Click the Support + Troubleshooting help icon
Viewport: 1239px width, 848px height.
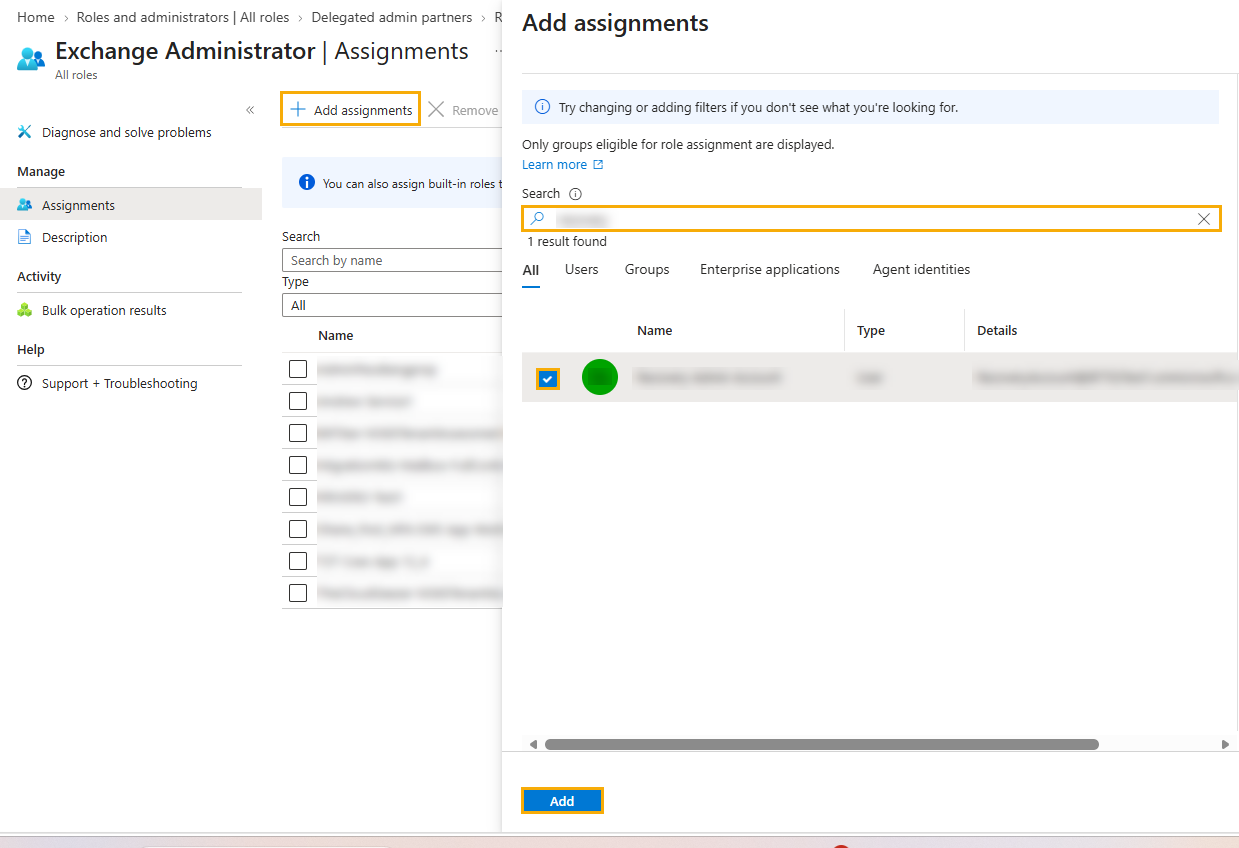coord(25,383)
